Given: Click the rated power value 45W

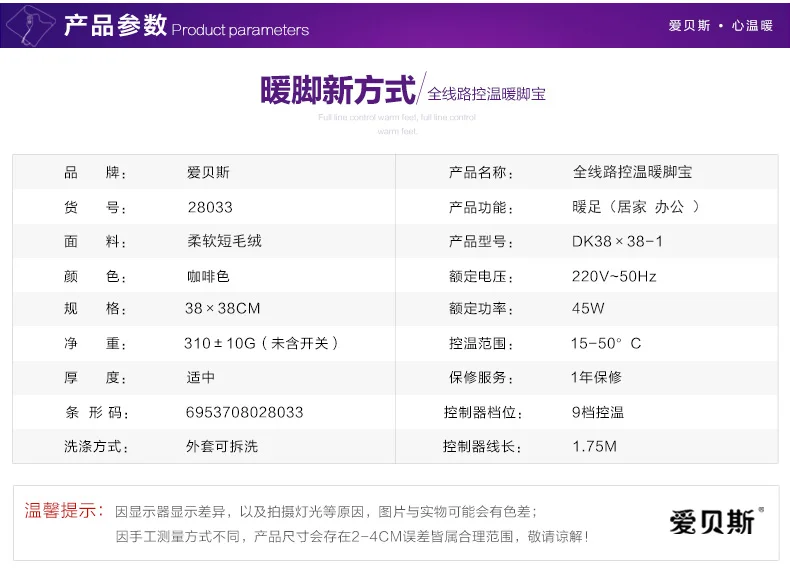Looking at the screenshot, I should pyautogui.click(x=588, y=308).
